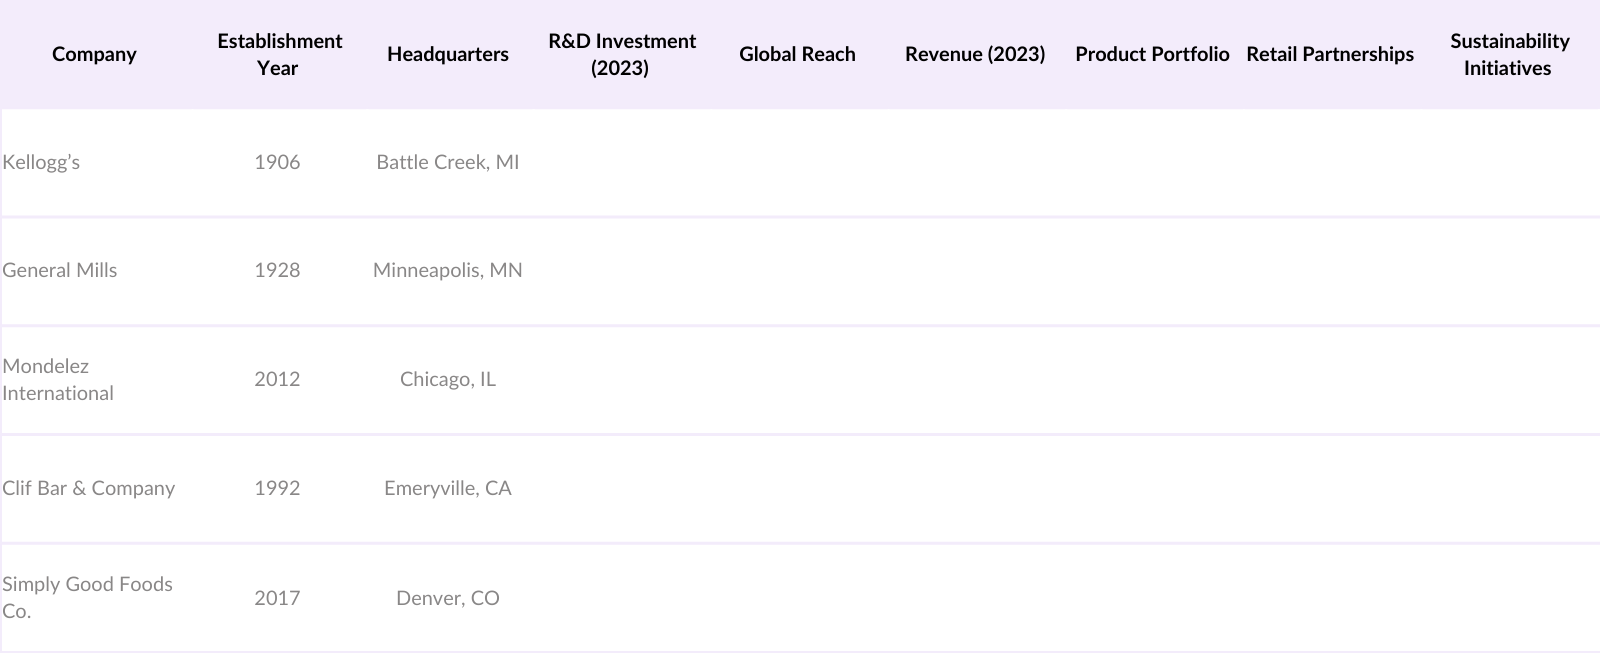Click the Headquarters column header
The width and height of the screenshot is (1600, 653).
pyautogui.click(x=448, y=54)
